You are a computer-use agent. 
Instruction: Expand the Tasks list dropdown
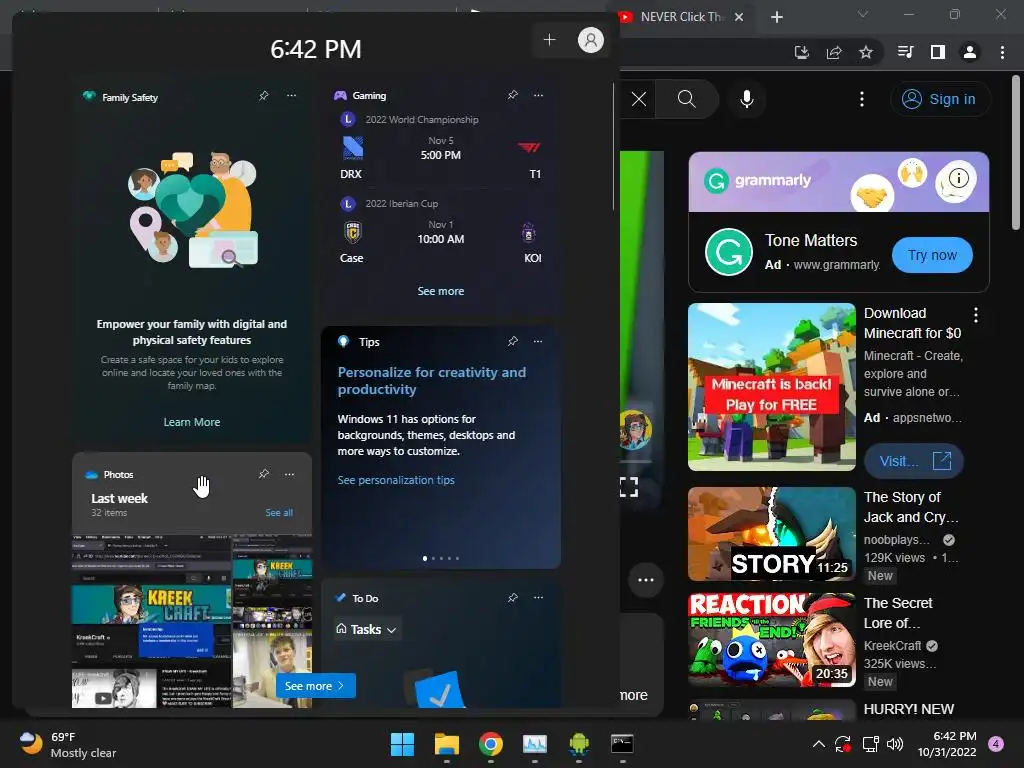pos(367,630)
